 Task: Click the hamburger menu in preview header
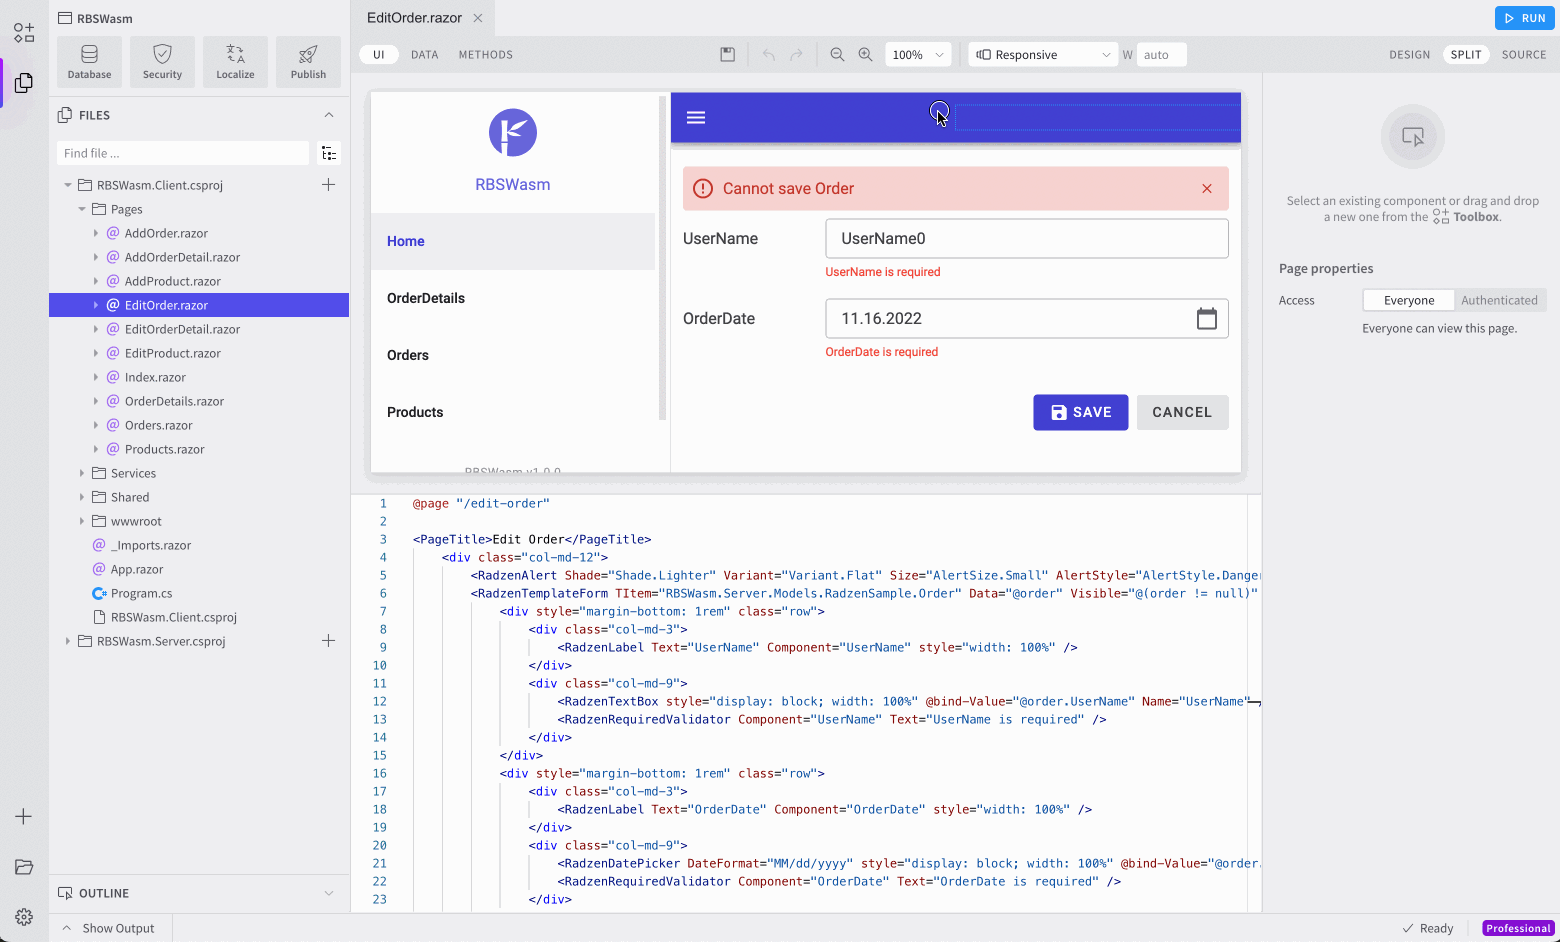[696, 117]
